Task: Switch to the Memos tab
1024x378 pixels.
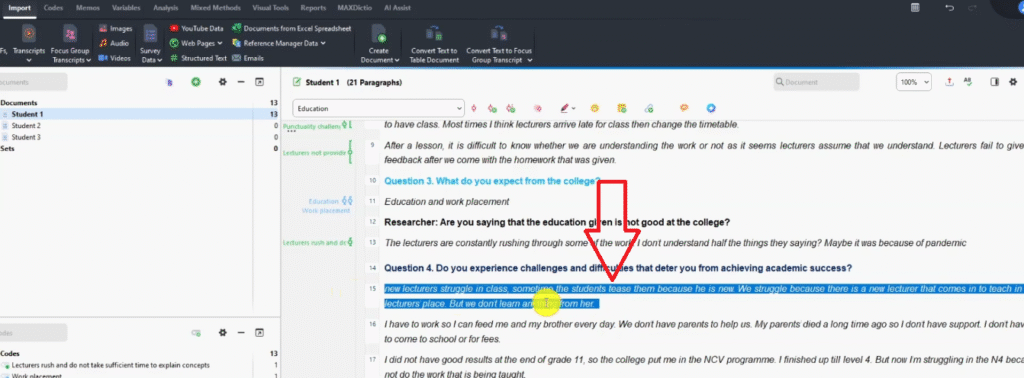Action: click(88, 8)
